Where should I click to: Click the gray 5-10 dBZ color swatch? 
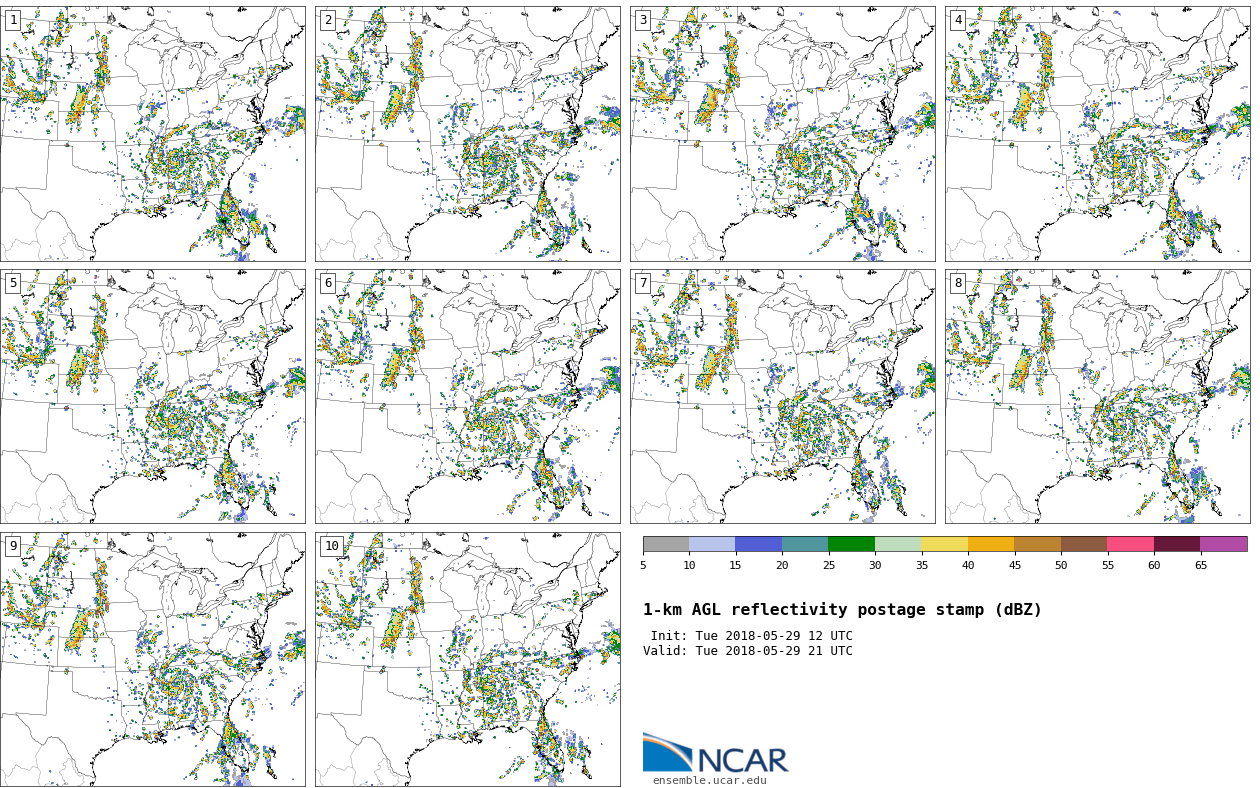coord(666,544)
